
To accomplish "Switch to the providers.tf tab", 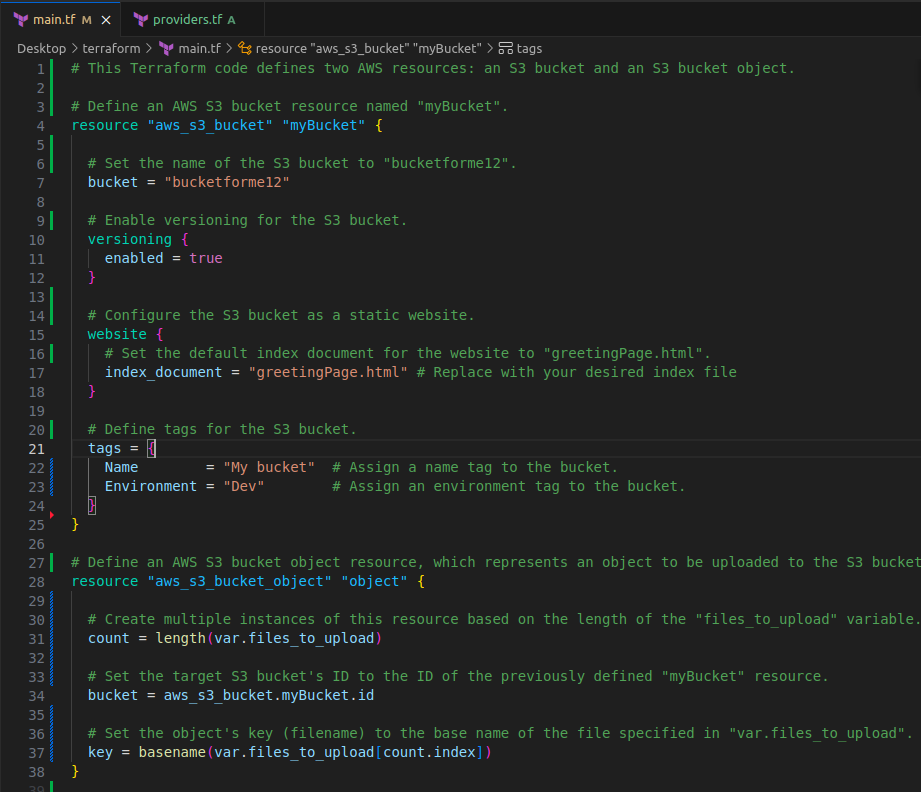I will click(x=186, y=20).
